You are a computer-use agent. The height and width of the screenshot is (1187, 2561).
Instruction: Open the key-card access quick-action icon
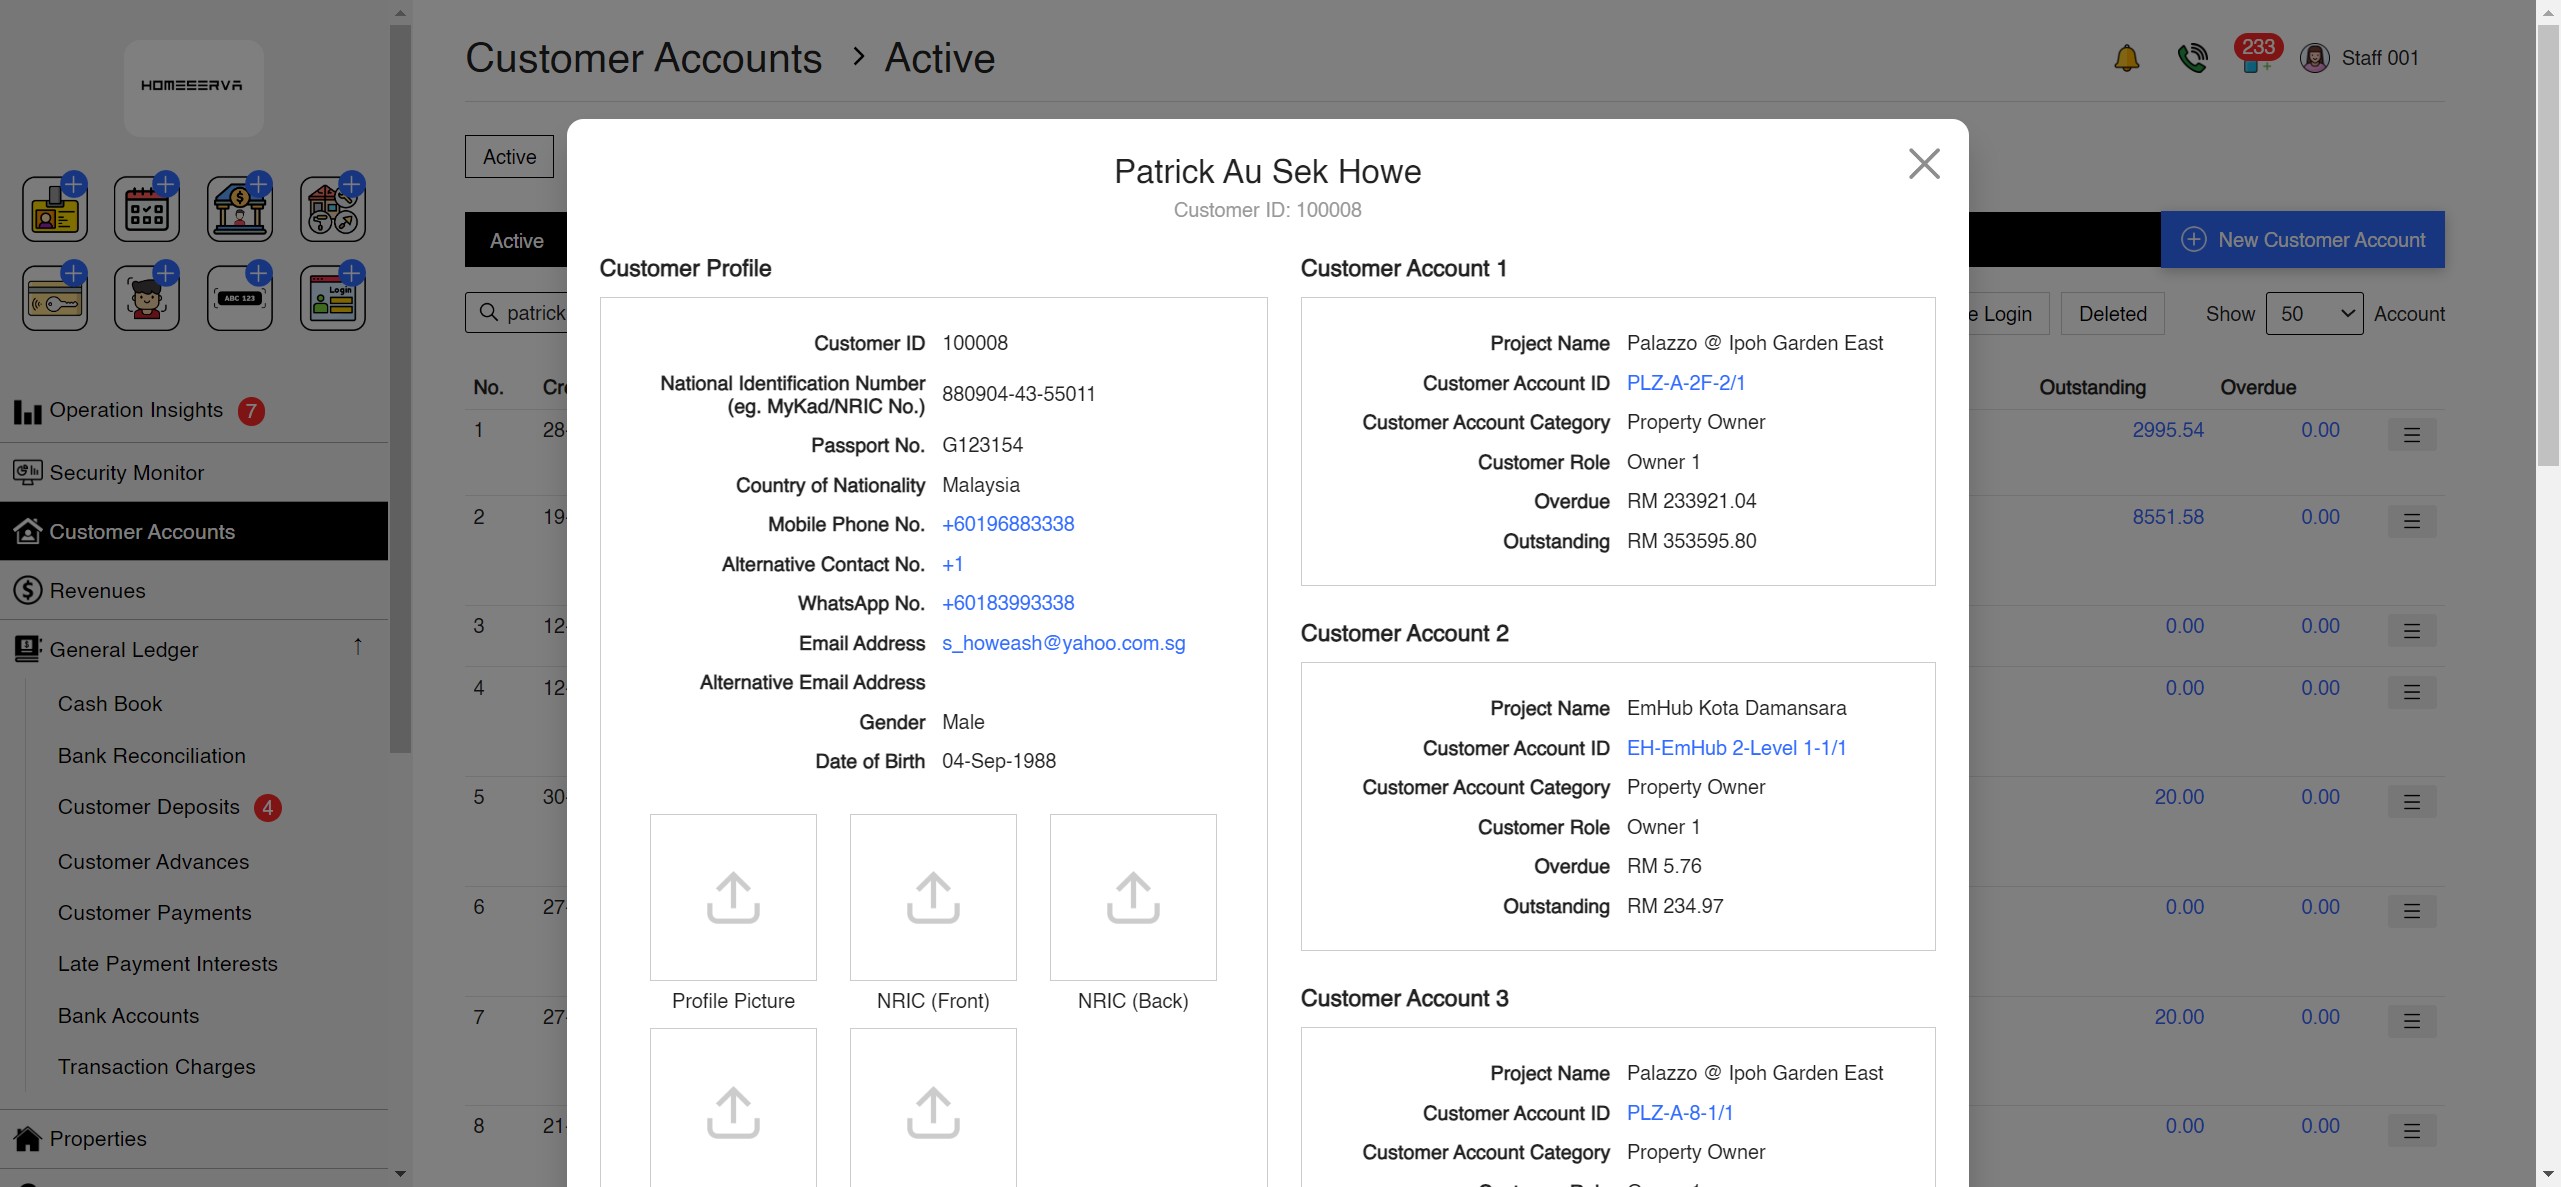[x=55, y=296]
